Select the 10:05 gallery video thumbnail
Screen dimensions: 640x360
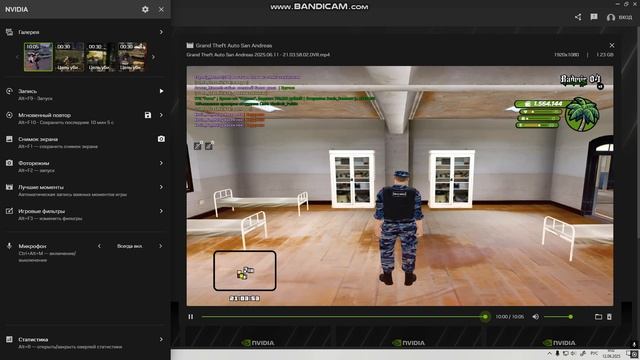pos(38,57)
